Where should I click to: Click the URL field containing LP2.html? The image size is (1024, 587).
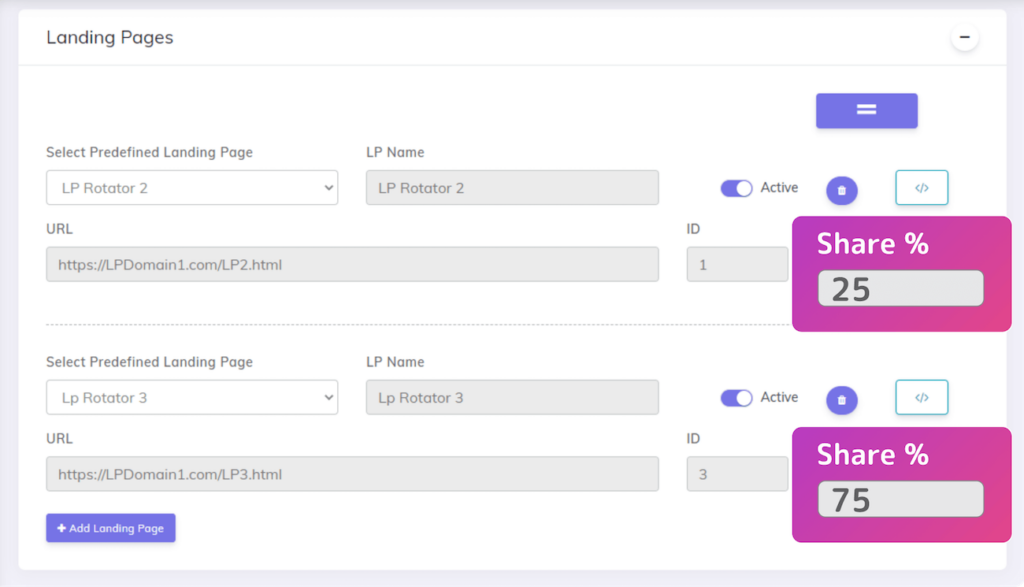coord(352,264)
